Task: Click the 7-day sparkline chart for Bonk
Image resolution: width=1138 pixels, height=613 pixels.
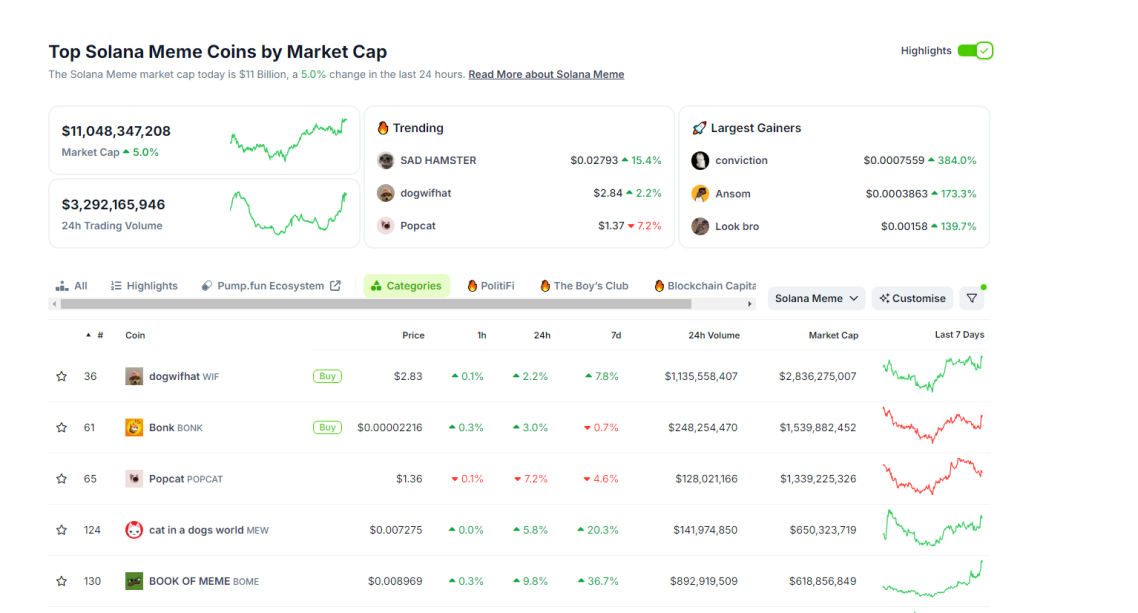Action: click(x=932, y=427)
